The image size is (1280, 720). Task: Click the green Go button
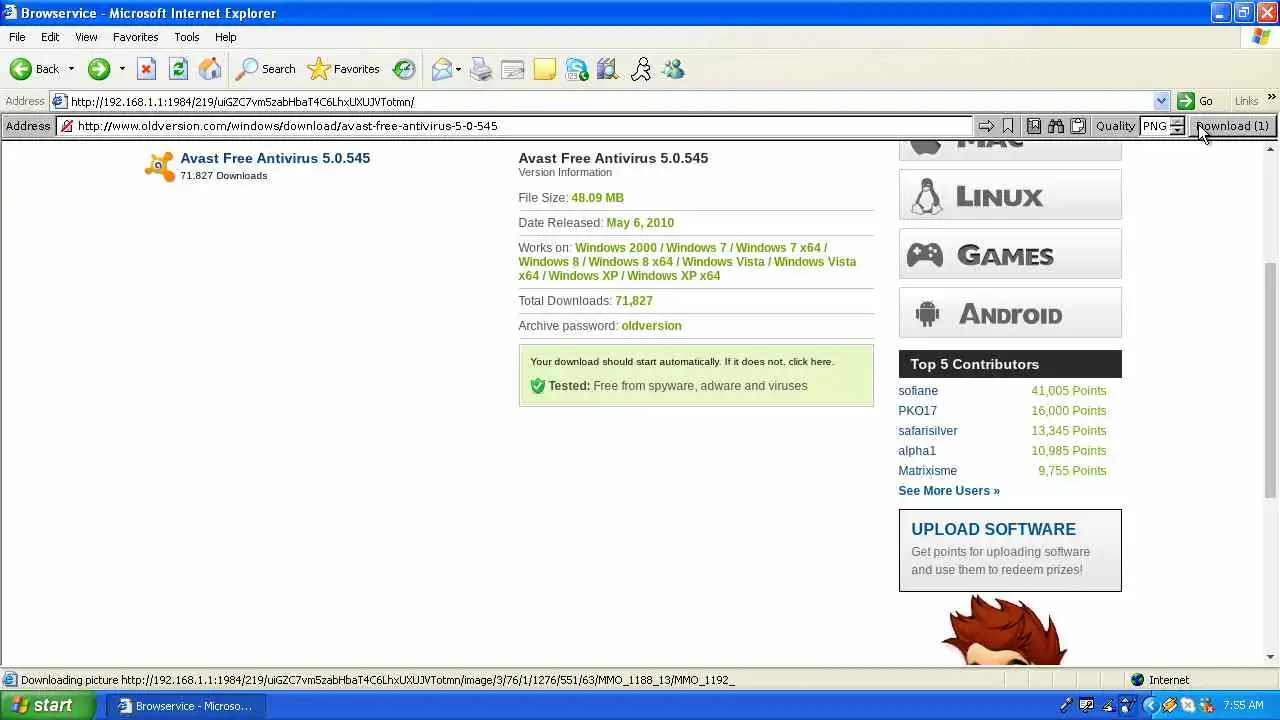pyautogui.click(x=1196, y=101)
